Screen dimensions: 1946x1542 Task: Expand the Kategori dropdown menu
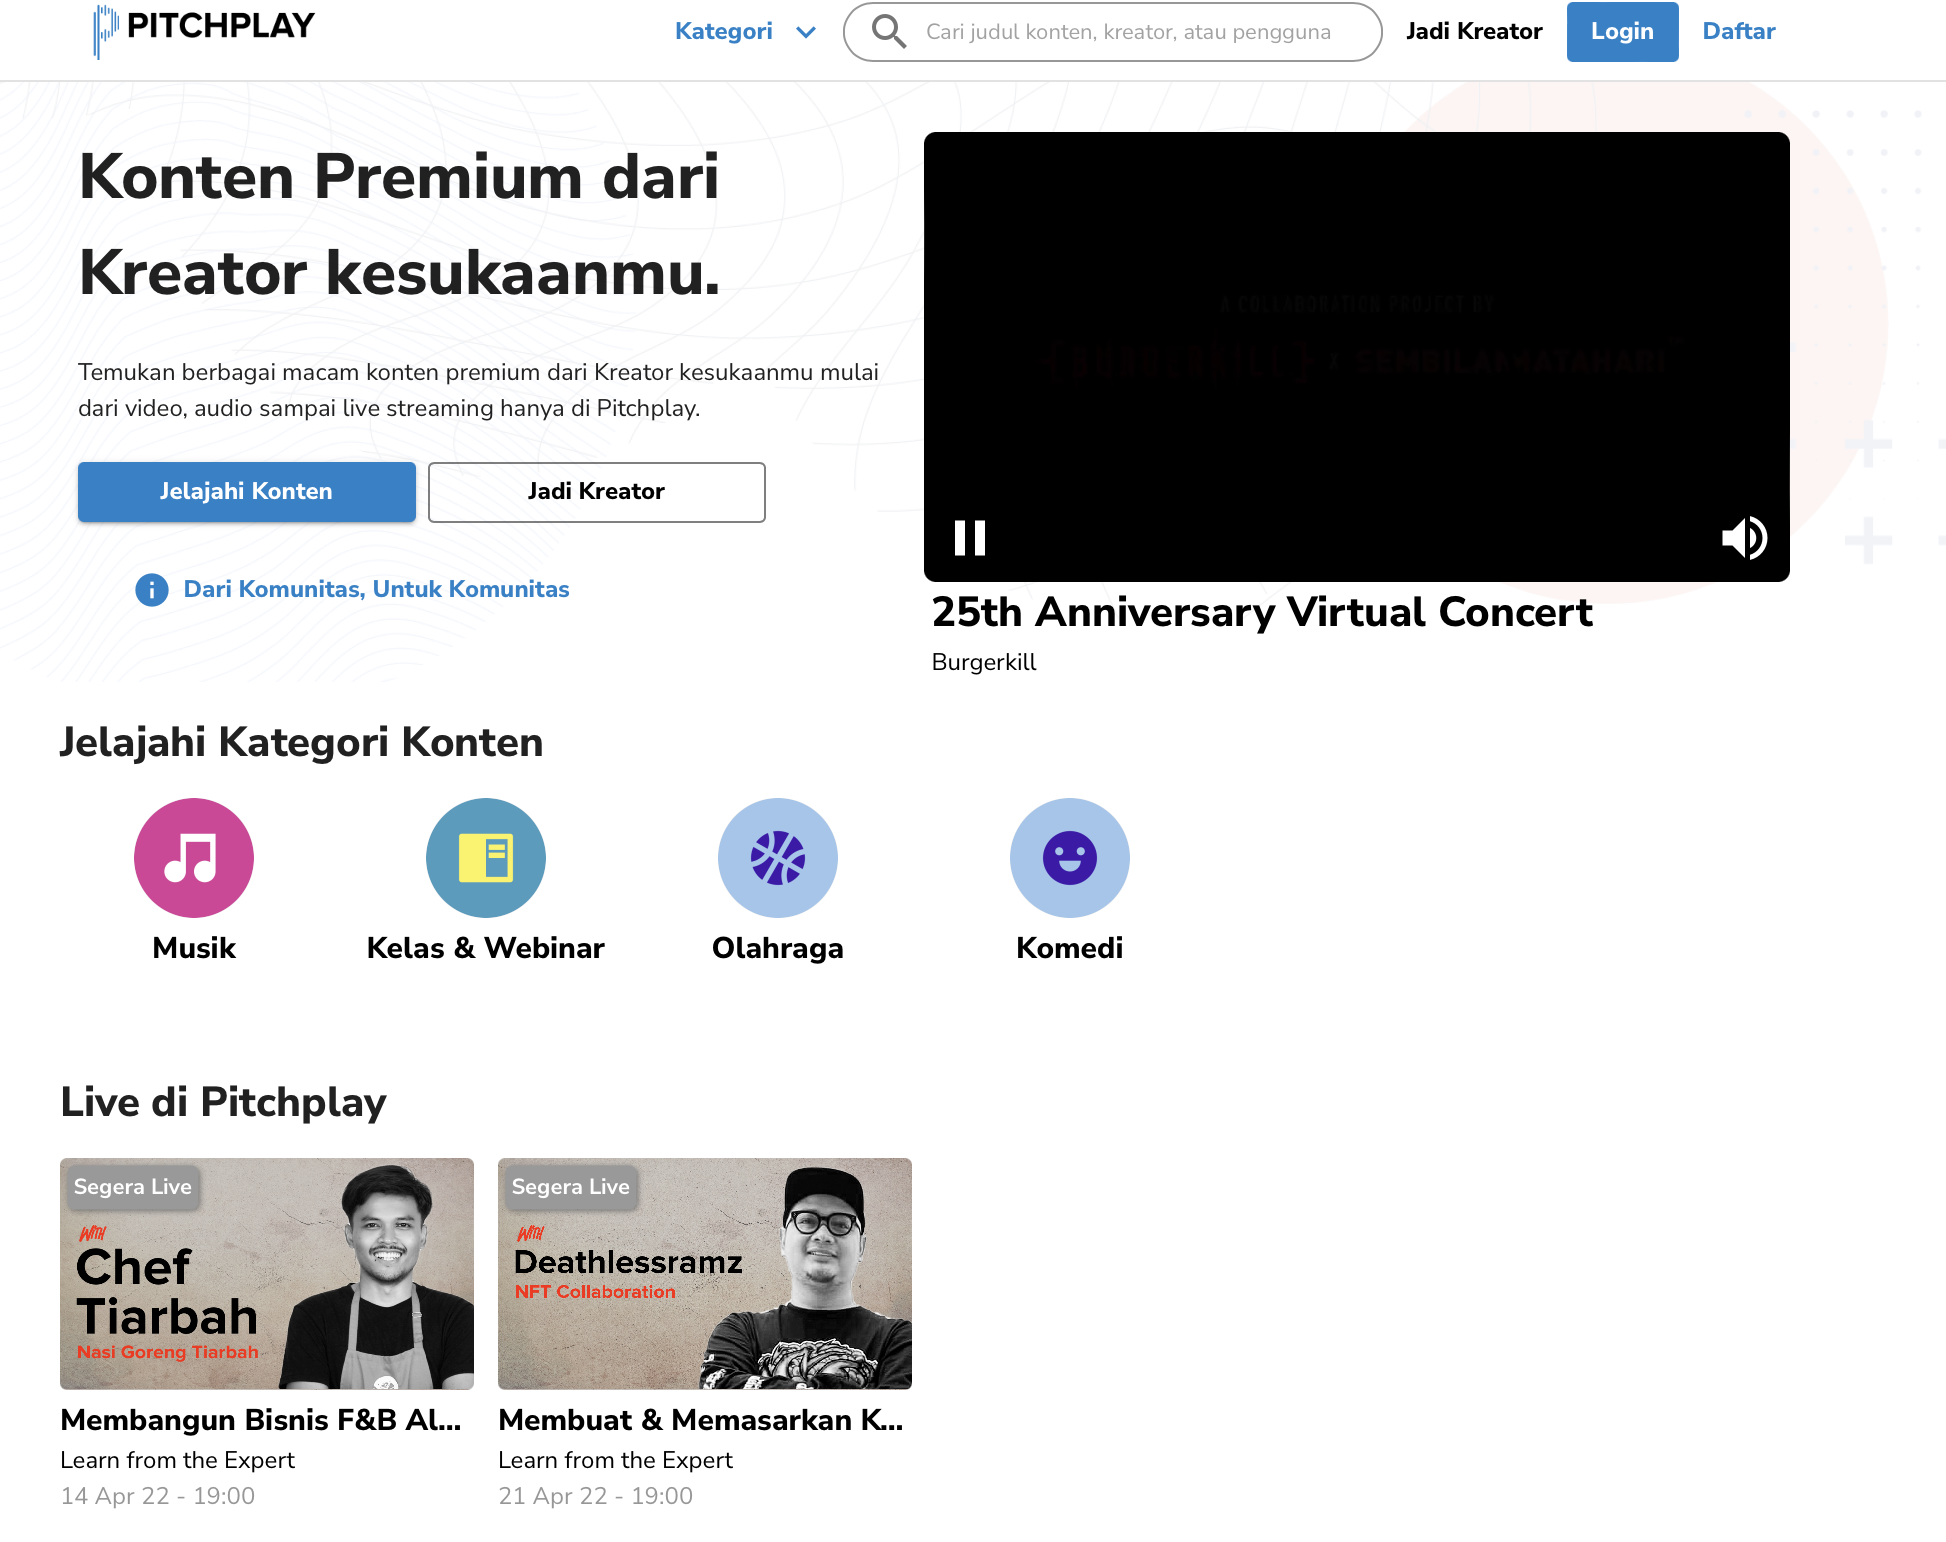click(745, 31)
